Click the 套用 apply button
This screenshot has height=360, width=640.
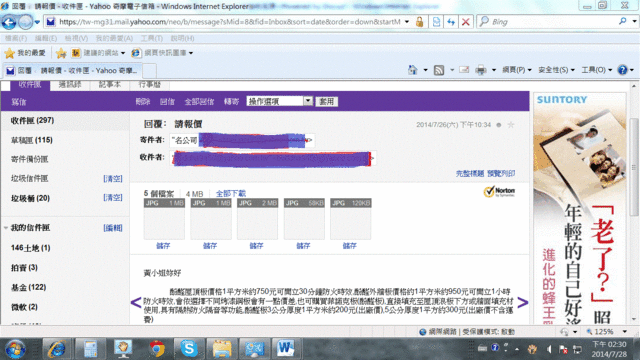(x=327, y=101)
